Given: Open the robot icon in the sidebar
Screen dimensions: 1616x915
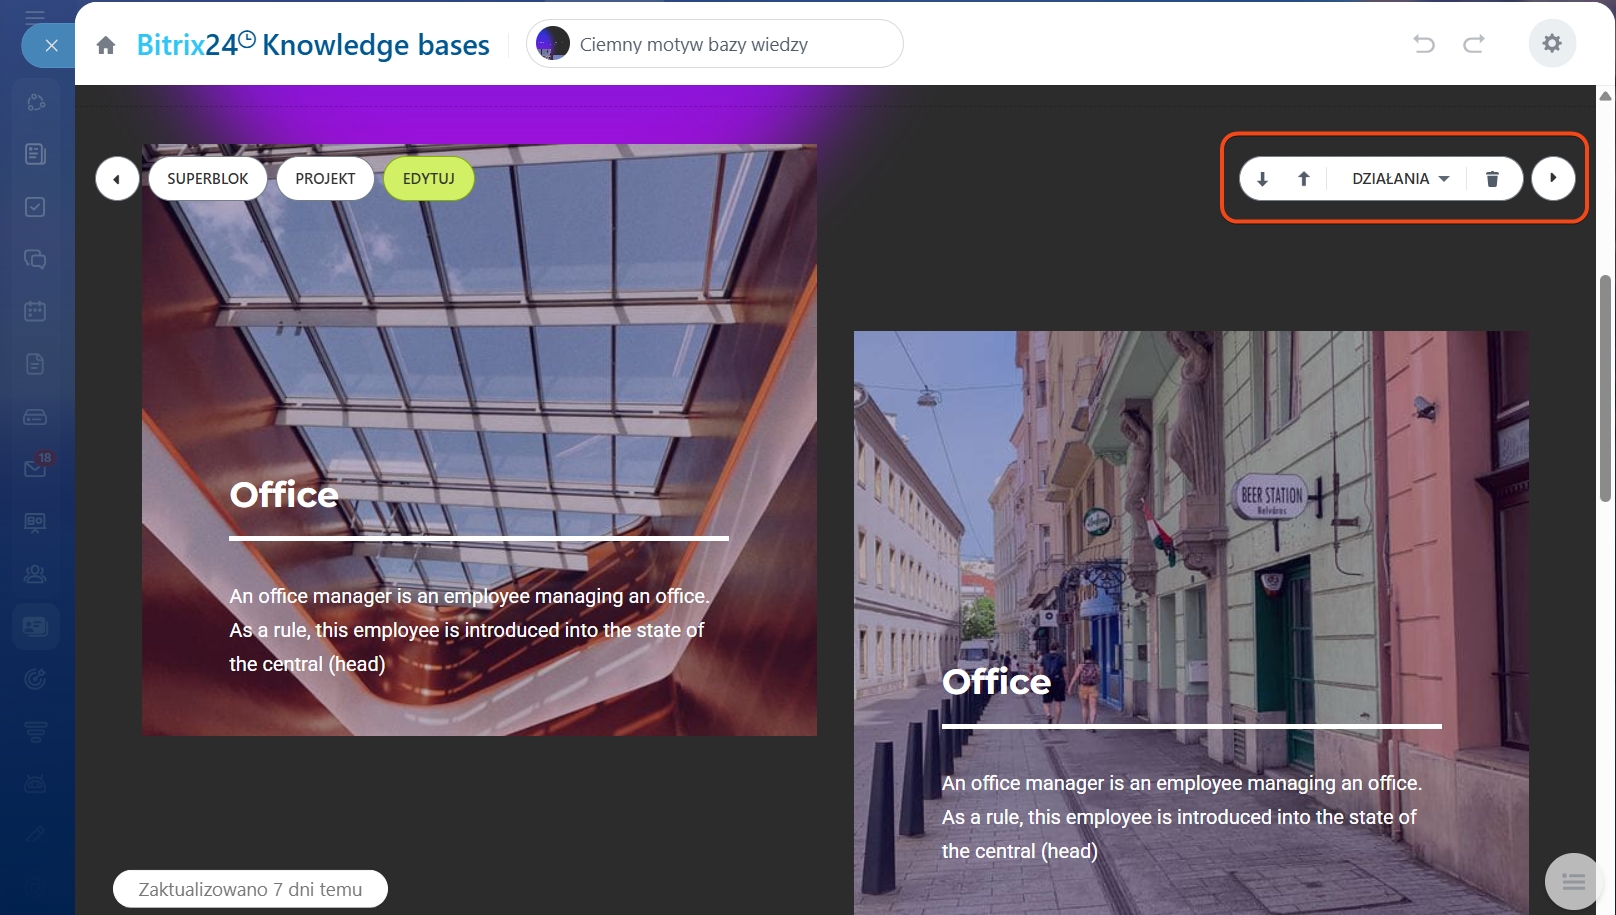Looking at the screenshot, I should coord(35,783).
